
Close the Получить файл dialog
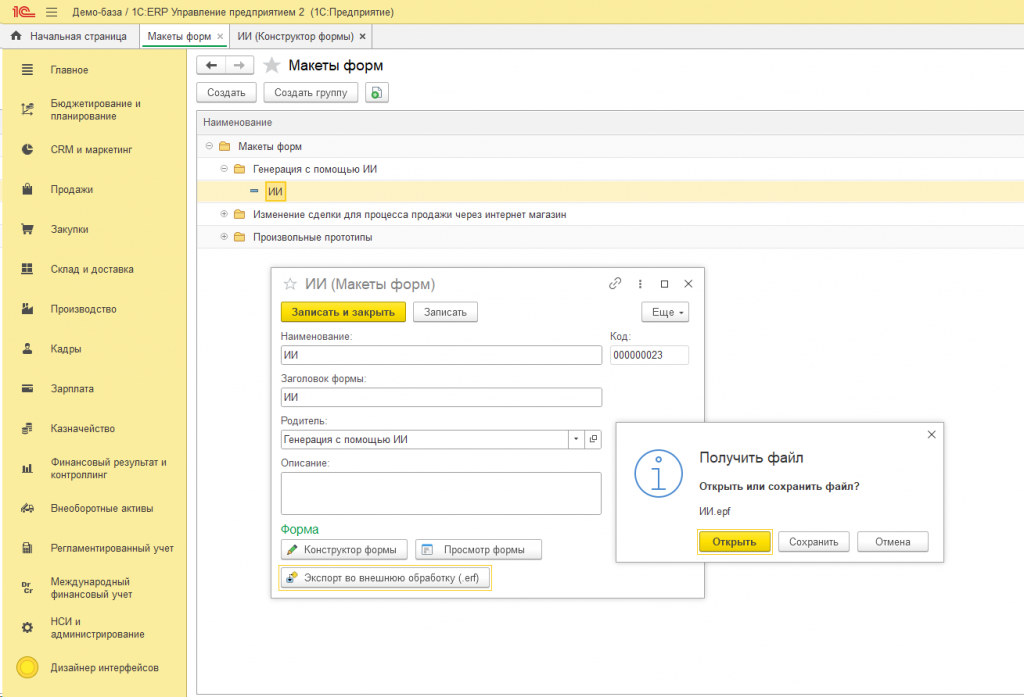[931, 434]
